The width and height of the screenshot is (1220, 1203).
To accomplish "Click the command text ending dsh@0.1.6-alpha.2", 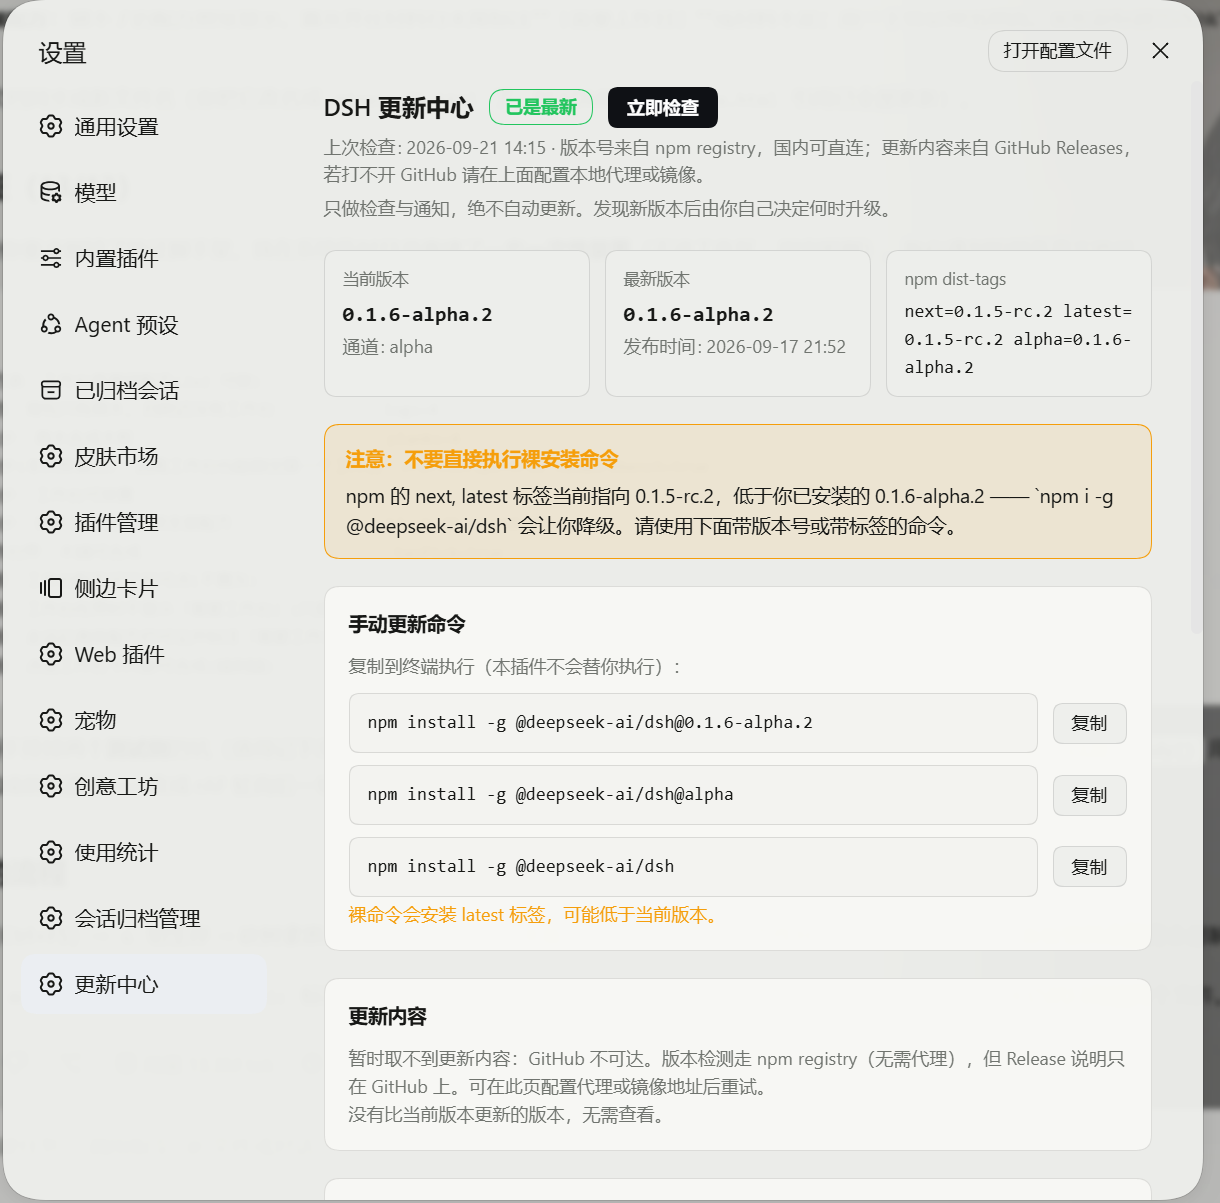I will (x=590, y=722).
